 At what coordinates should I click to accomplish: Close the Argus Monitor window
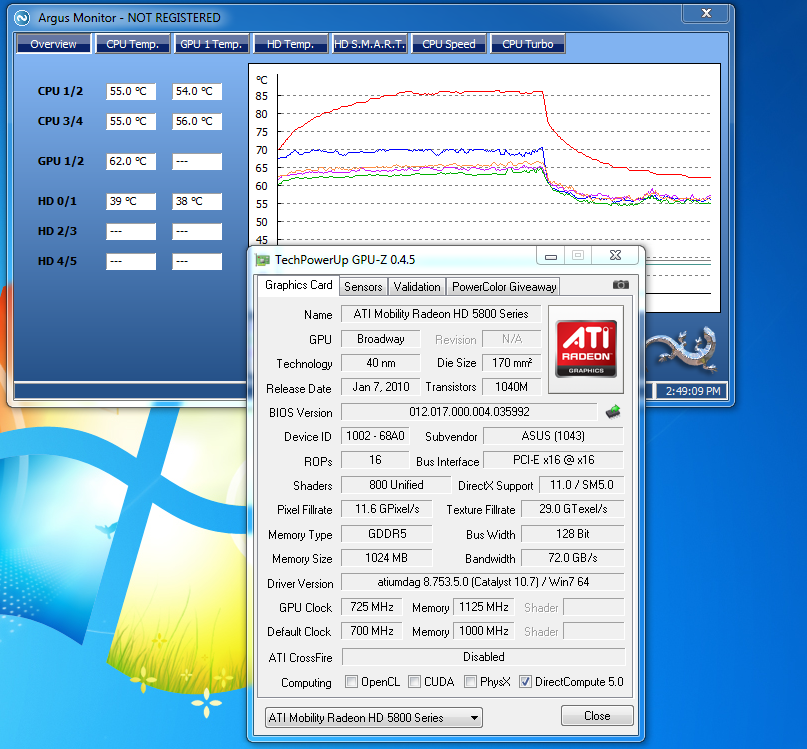coord(706,13)
